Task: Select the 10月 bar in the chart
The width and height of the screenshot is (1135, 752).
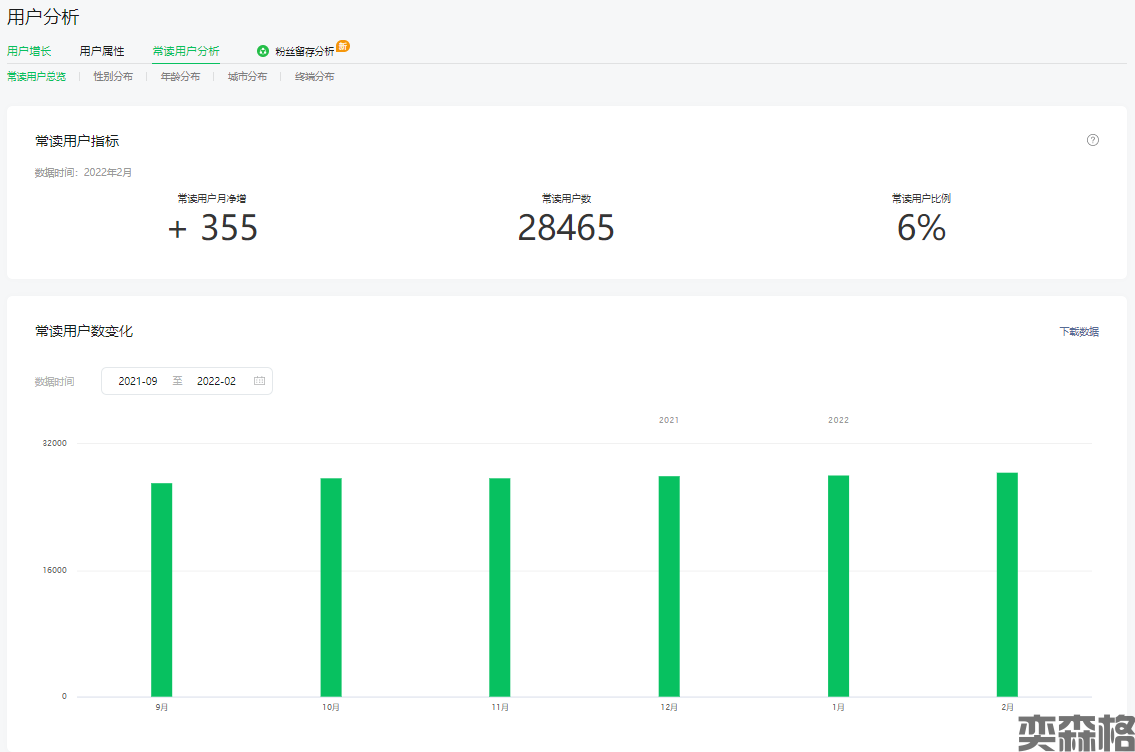Action: [331, 587]
